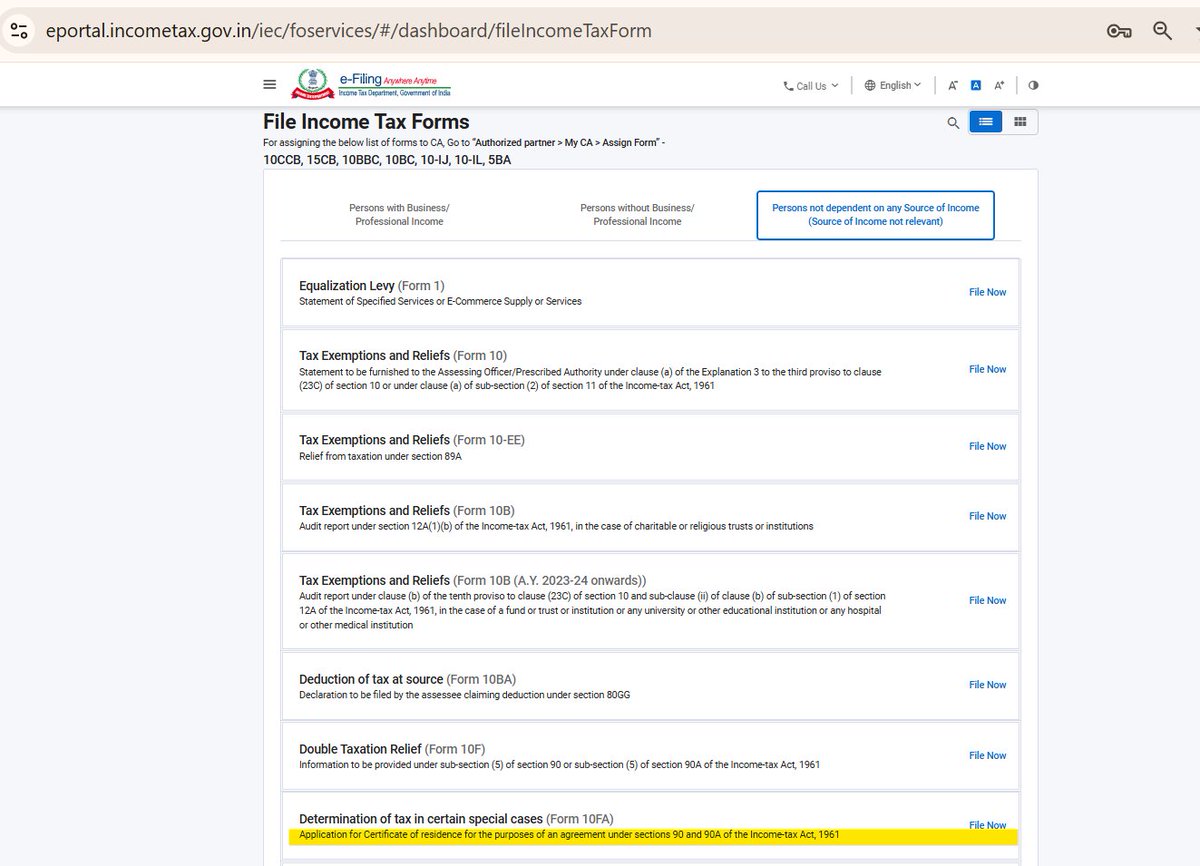Click the browser zoom magnifier icon
1200x866 pixels.
click(1163, 30)
